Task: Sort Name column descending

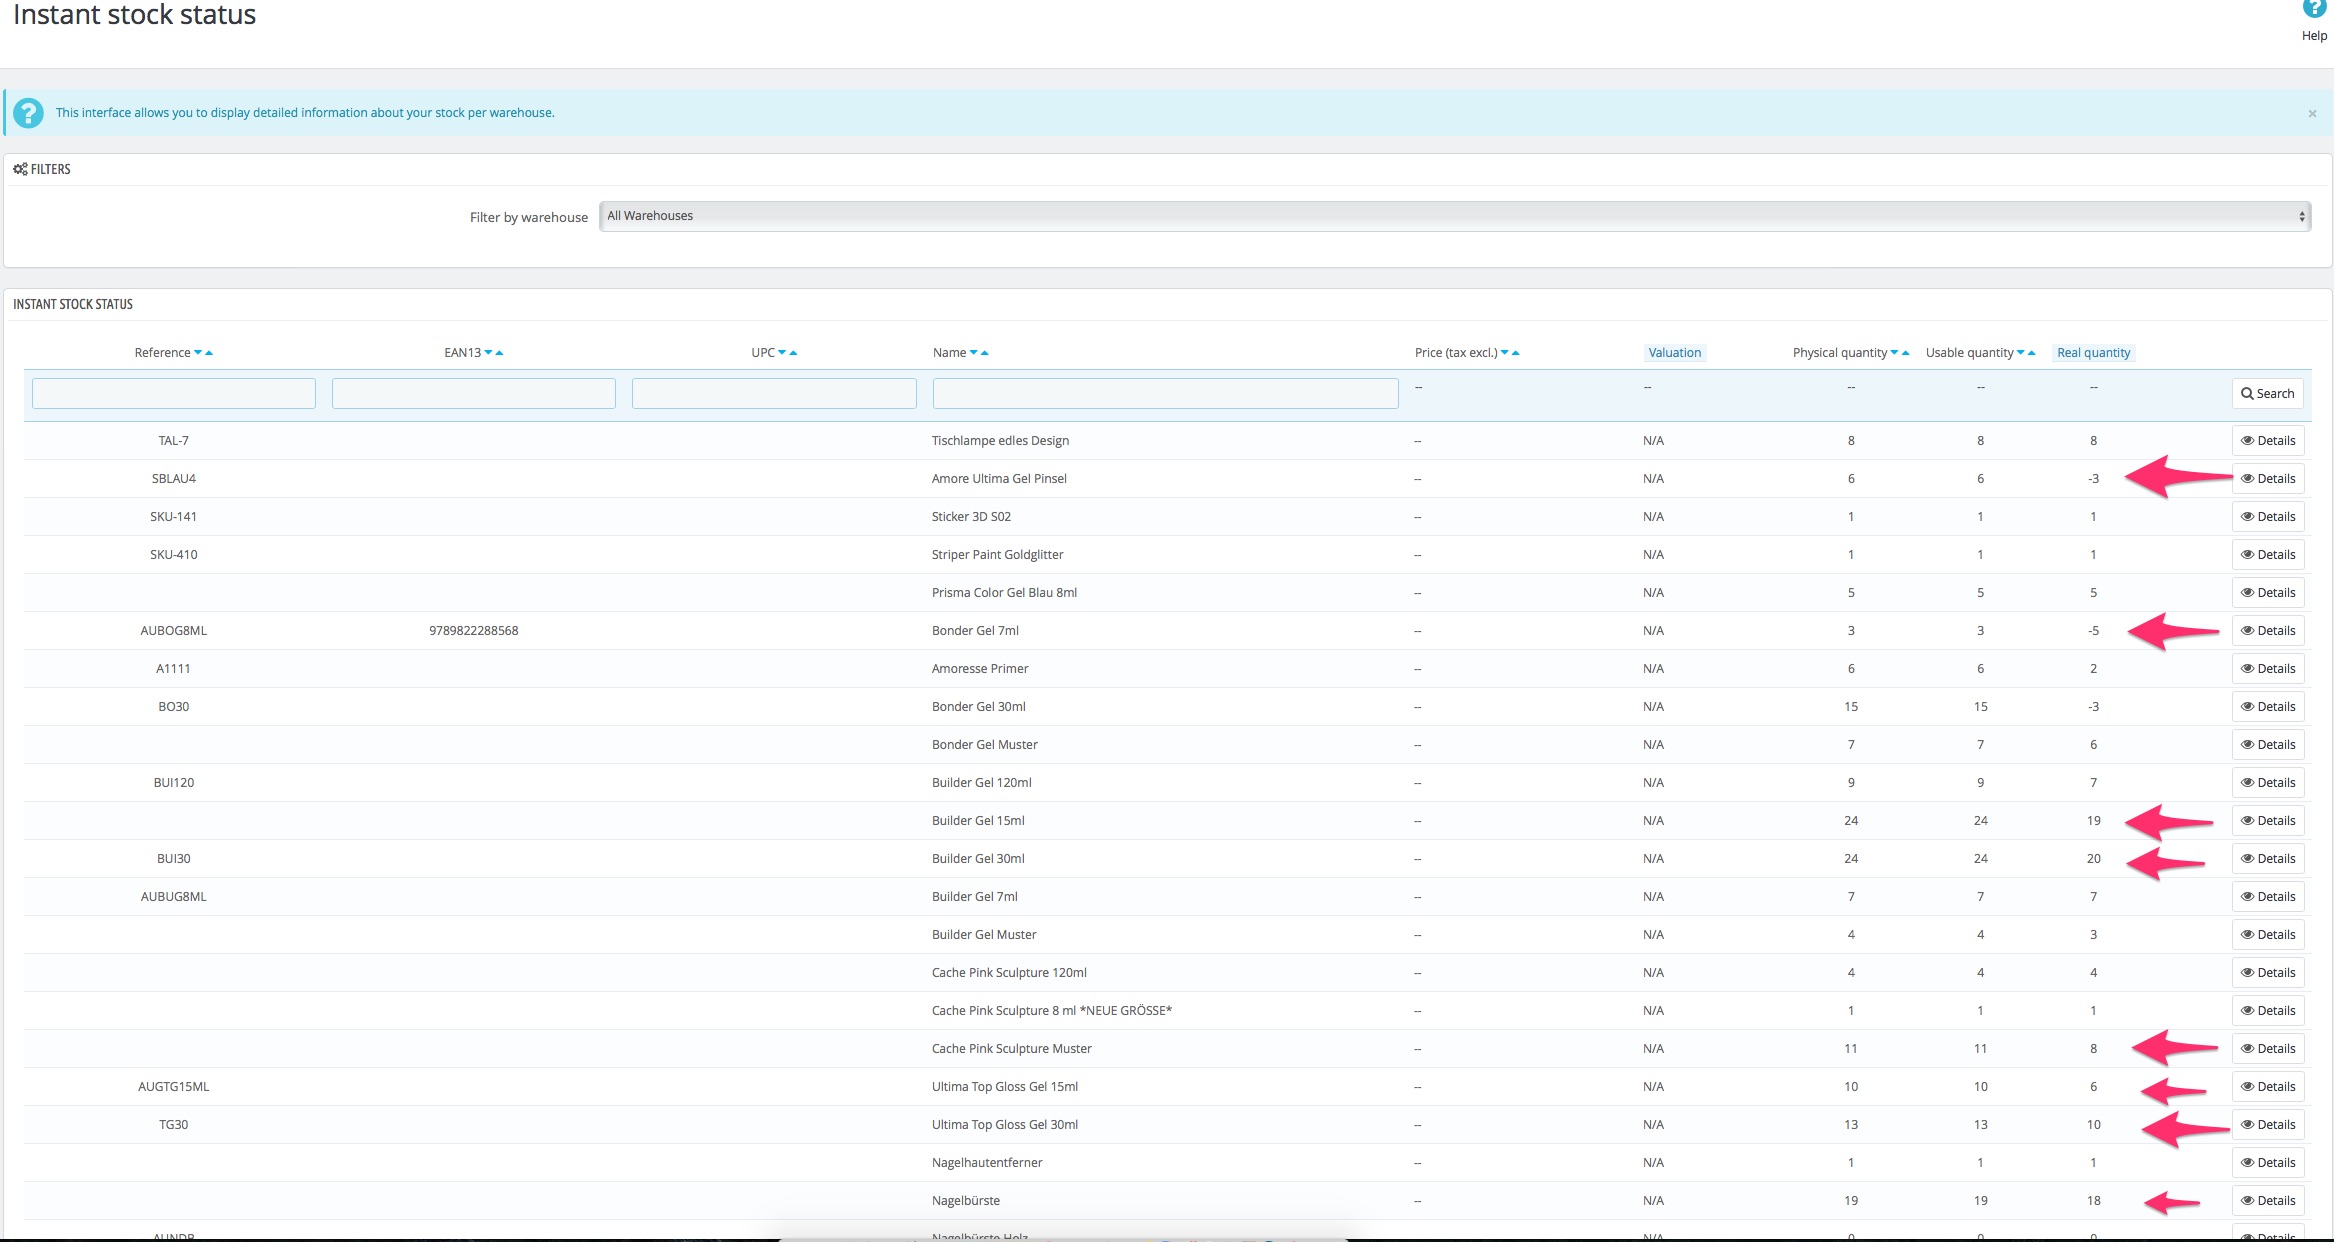Action: pos(973,353)
